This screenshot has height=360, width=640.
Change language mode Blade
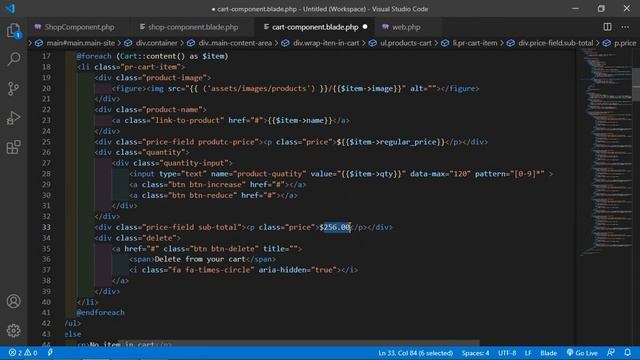tap(549, 353)
